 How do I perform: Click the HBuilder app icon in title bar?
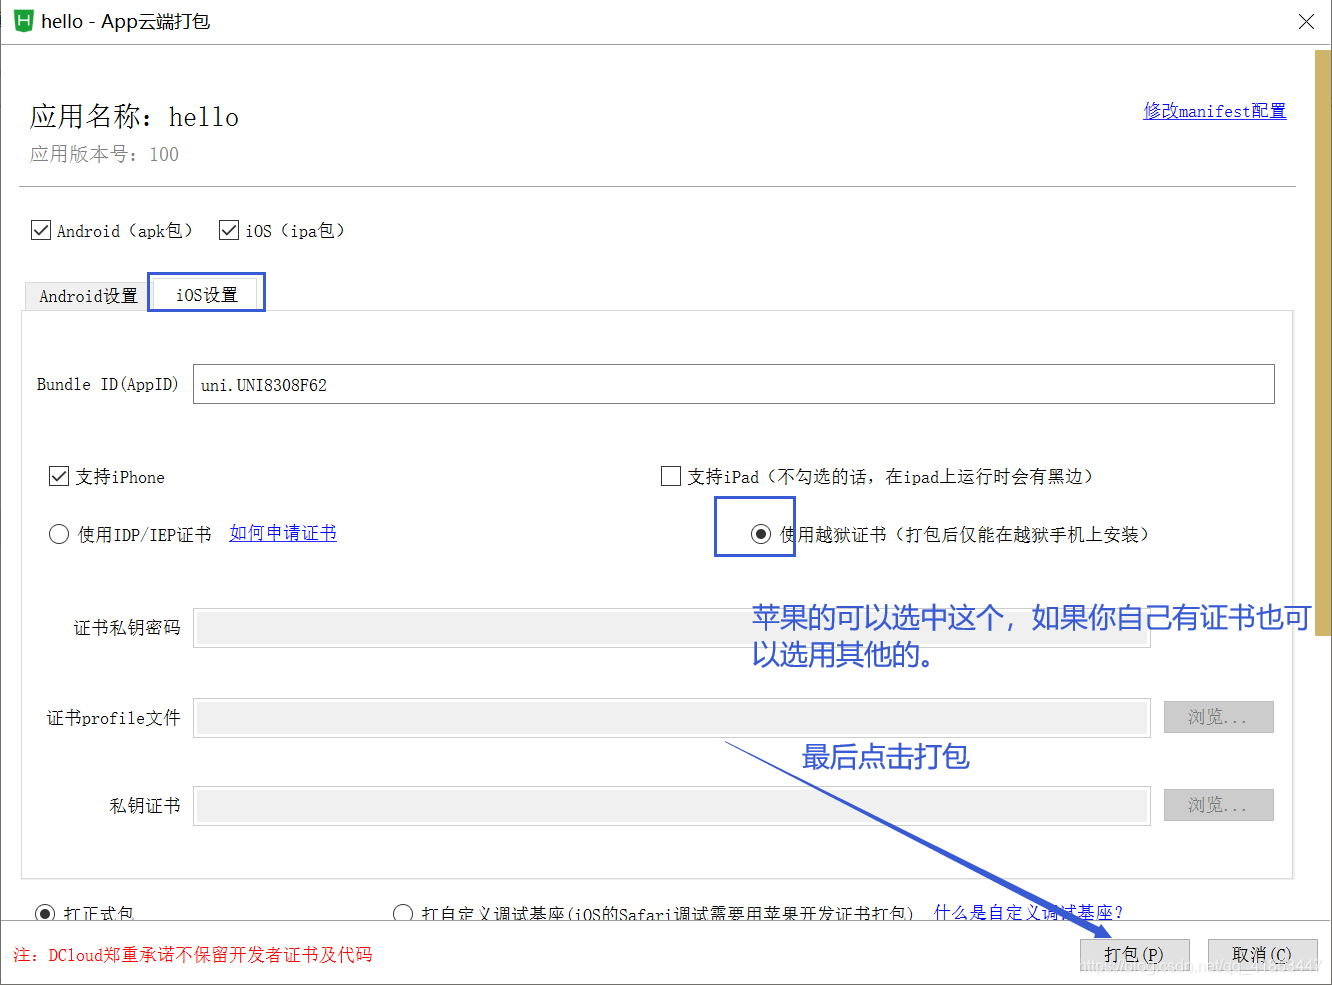point(23,21)
